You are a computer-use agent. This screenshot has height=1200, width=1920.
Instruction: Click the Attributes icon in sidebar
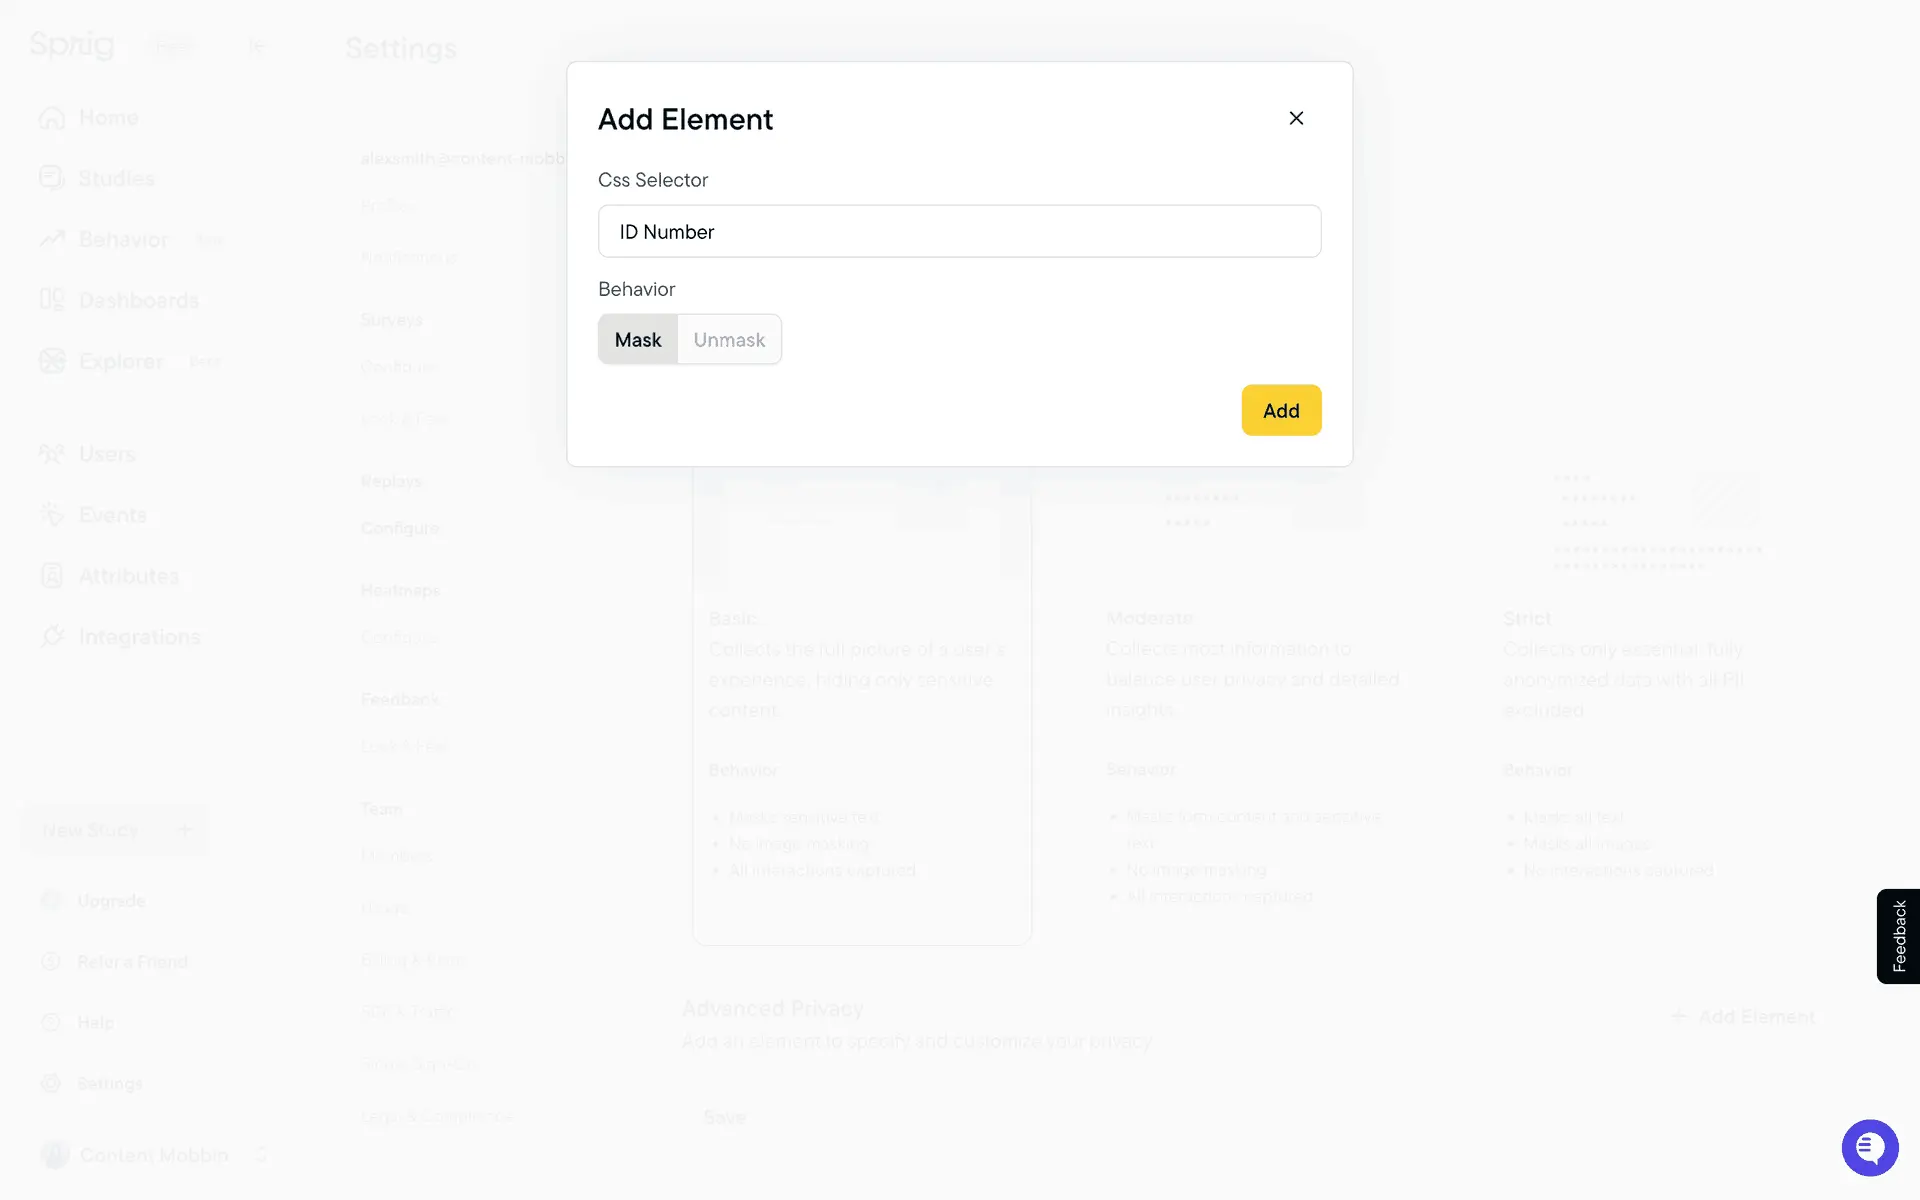click(x=52, y=576)
